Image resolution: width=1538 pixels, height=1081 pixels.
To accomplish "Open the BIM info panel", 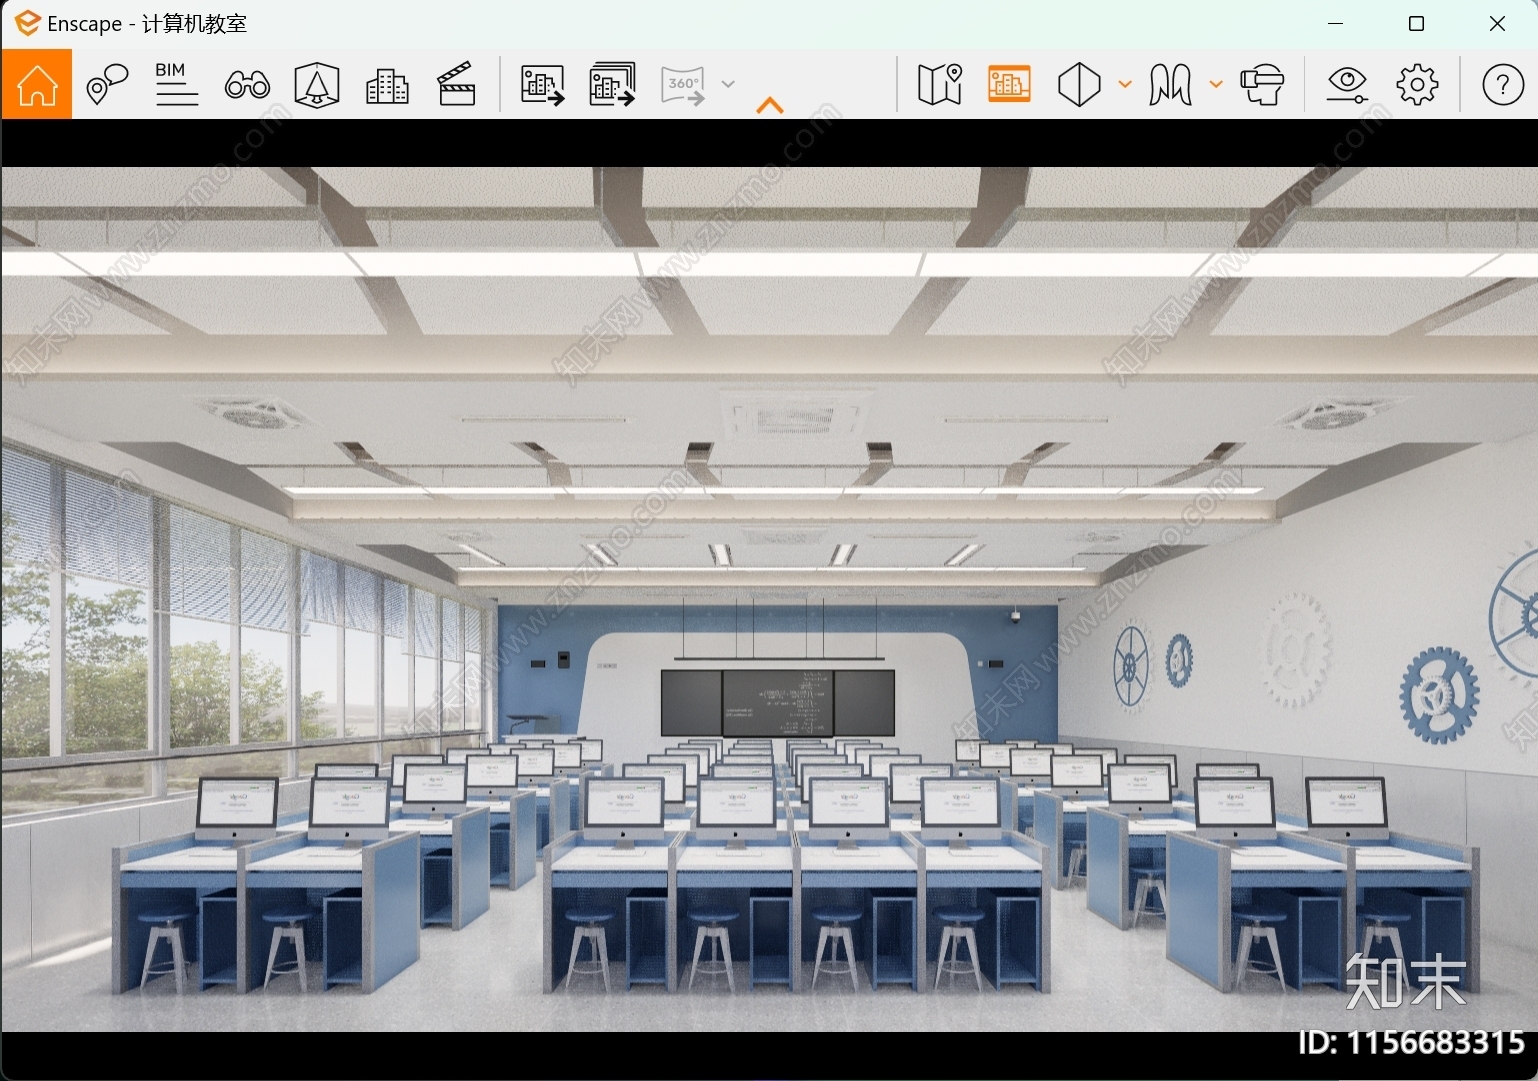I will click(x=177, y=85).
